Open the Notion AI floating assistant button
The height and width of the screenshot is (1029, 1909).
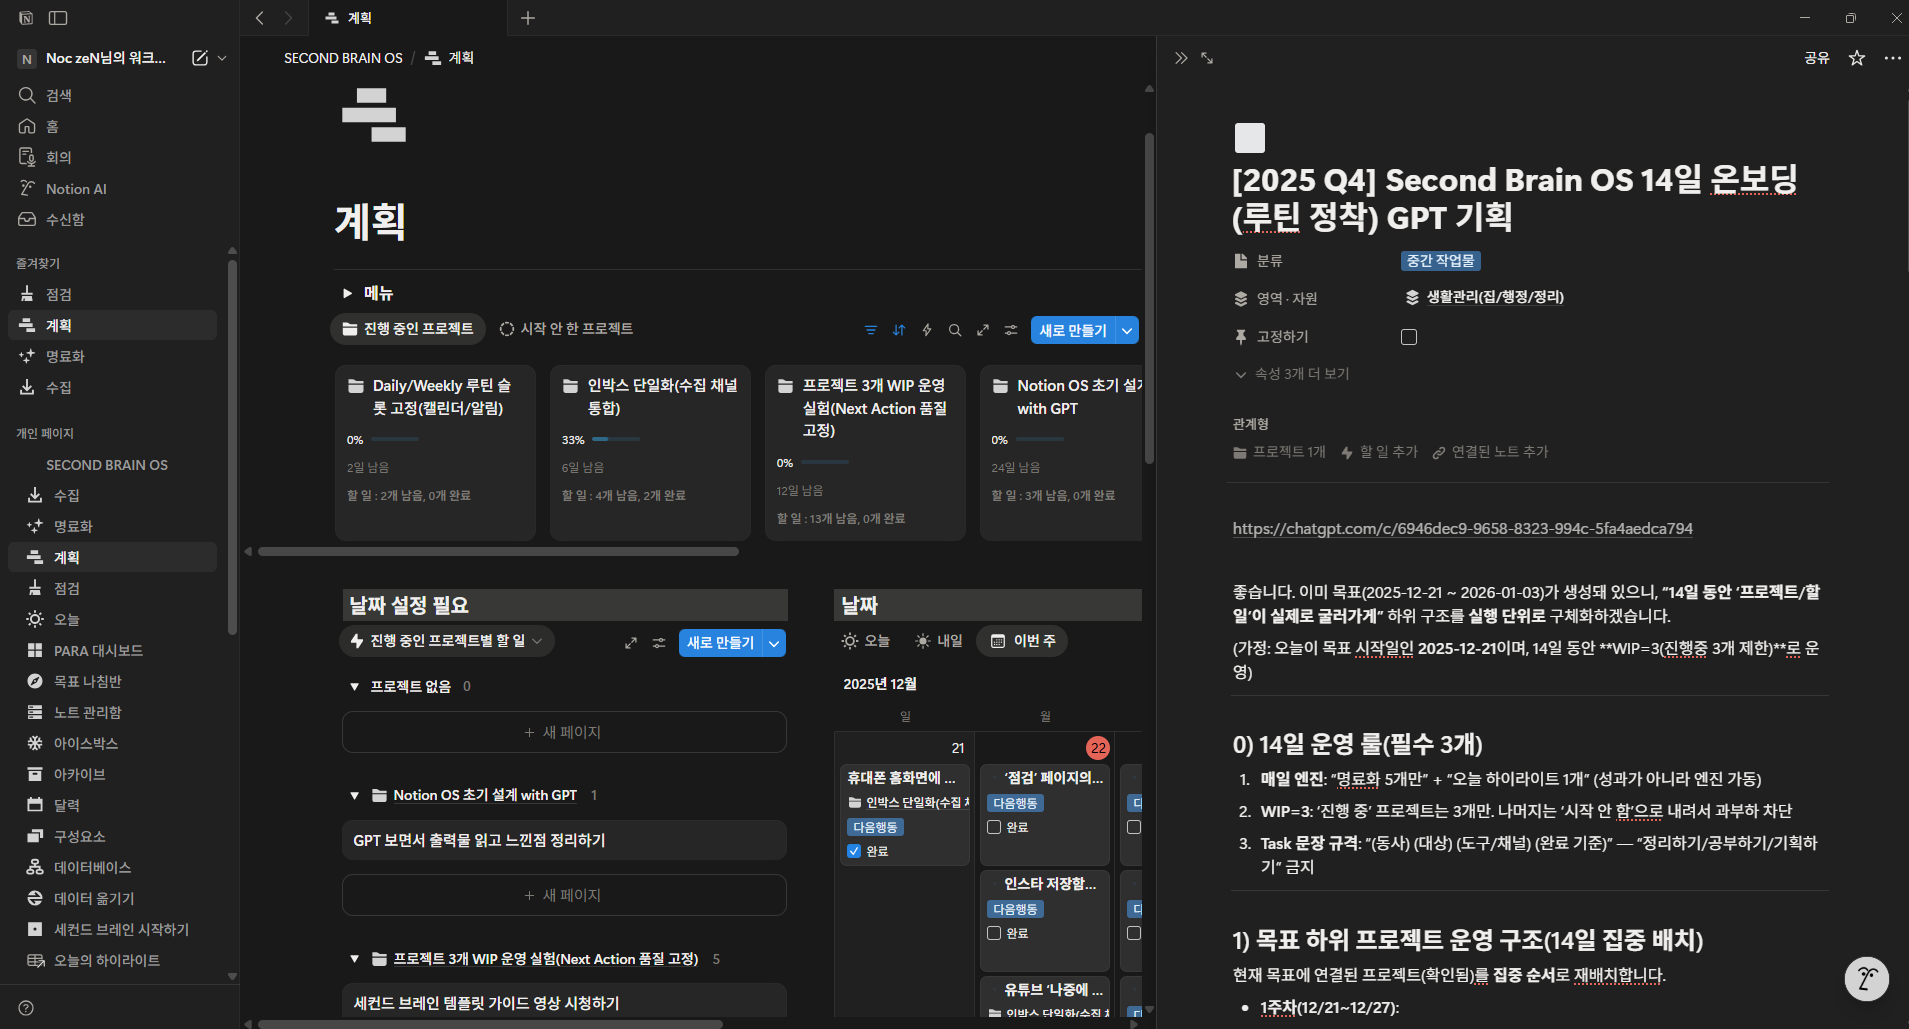coord(1866,979)
